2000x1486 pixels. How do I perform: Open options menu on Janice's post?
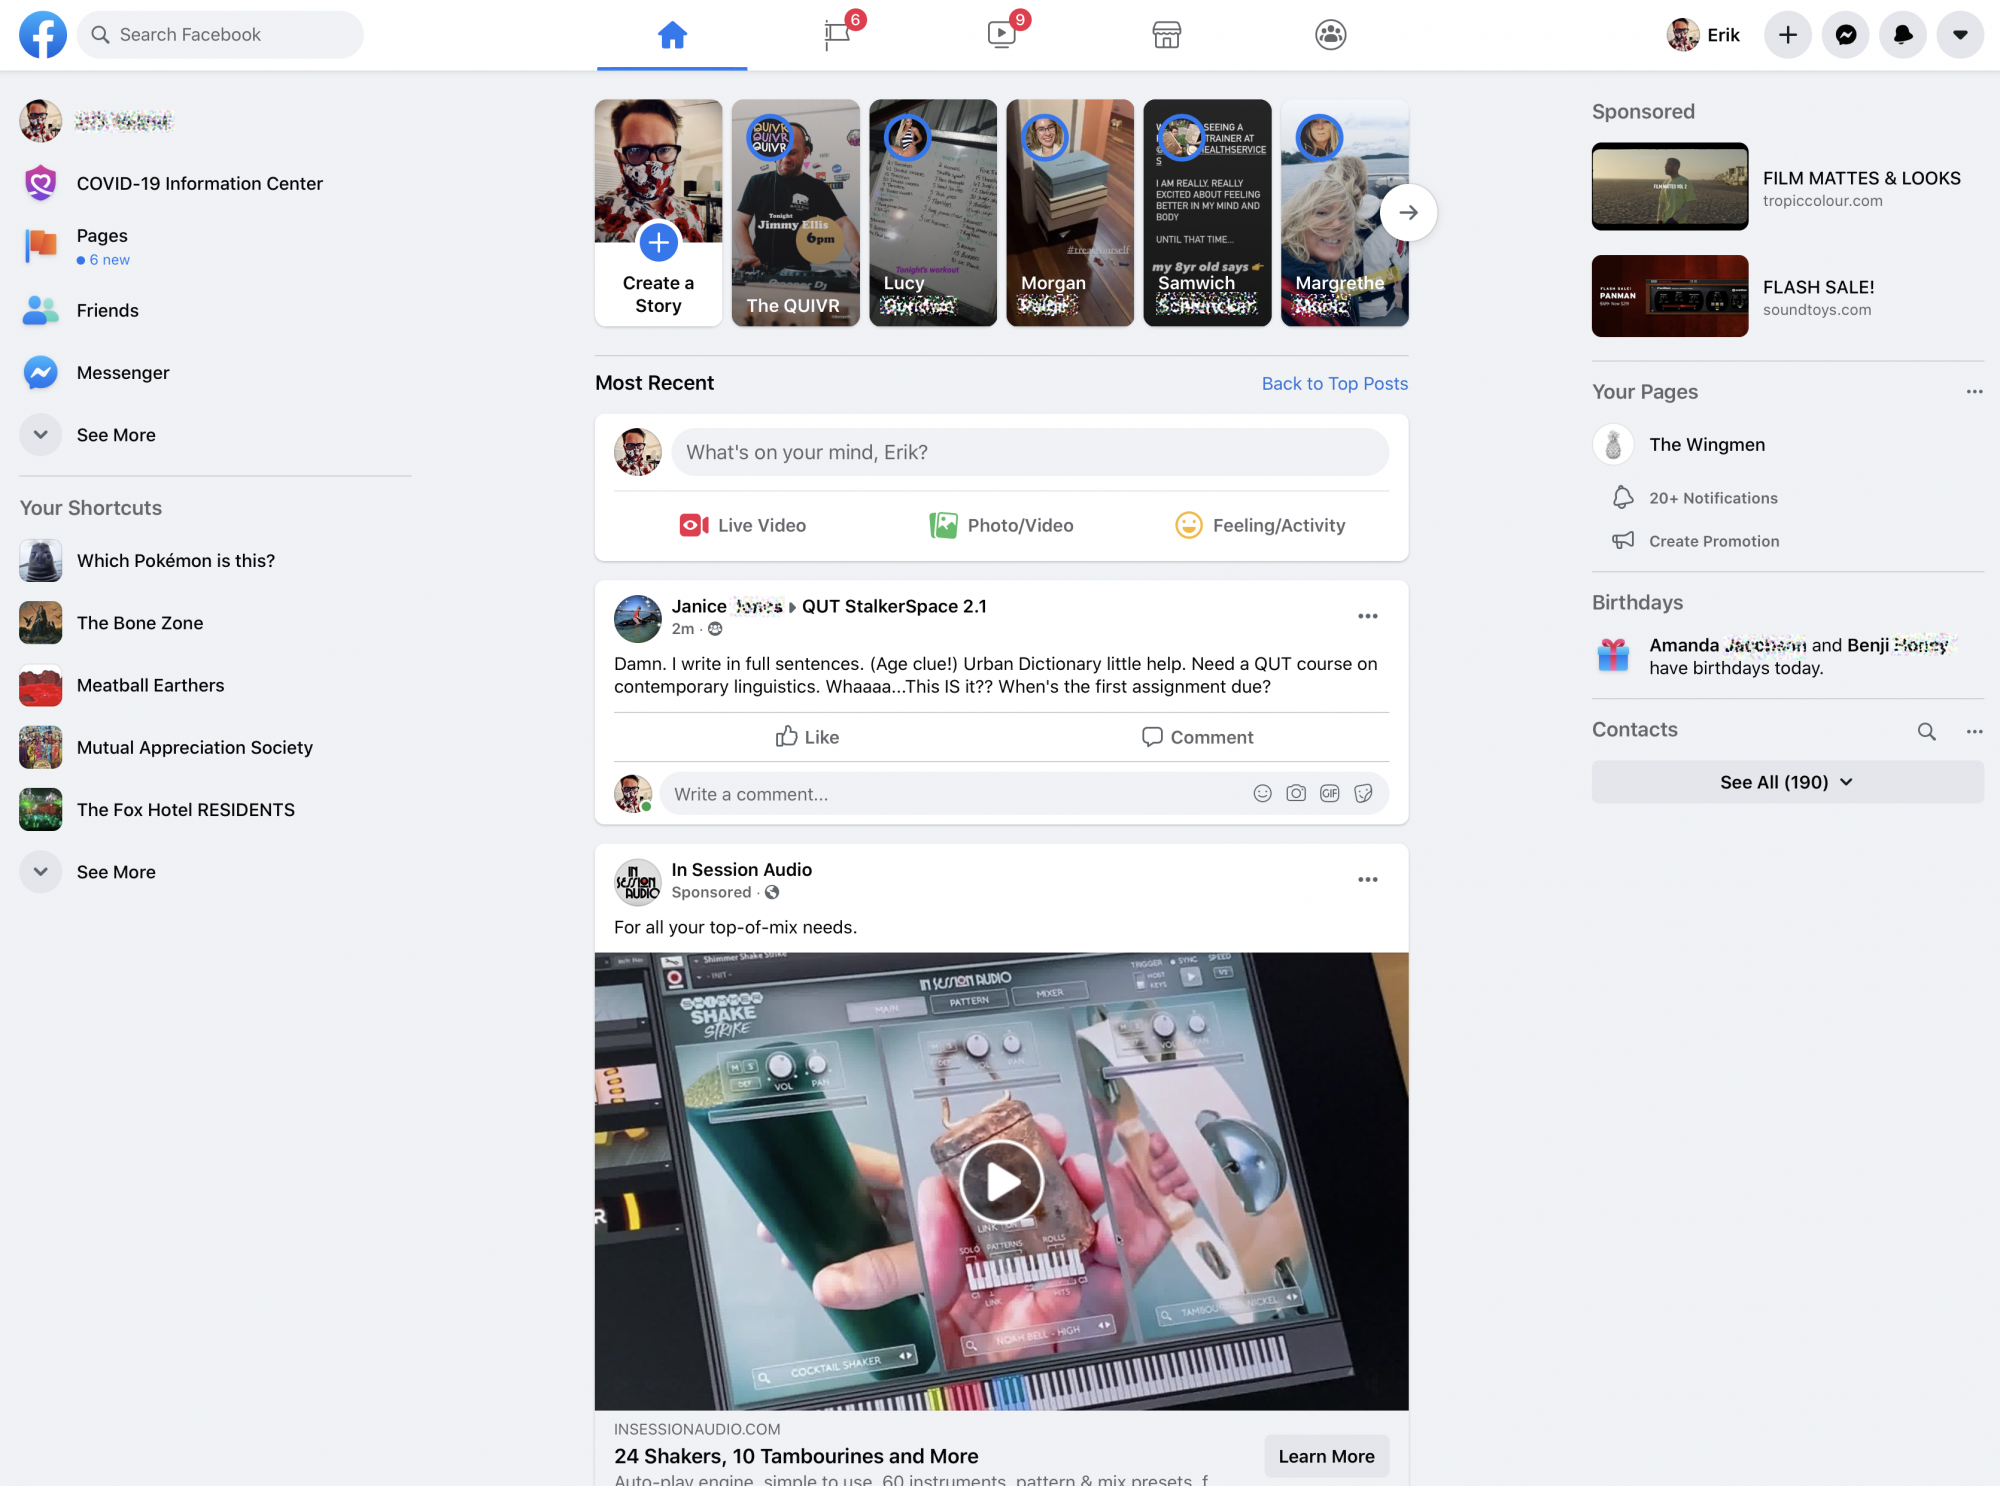[x=1368, y=616]
